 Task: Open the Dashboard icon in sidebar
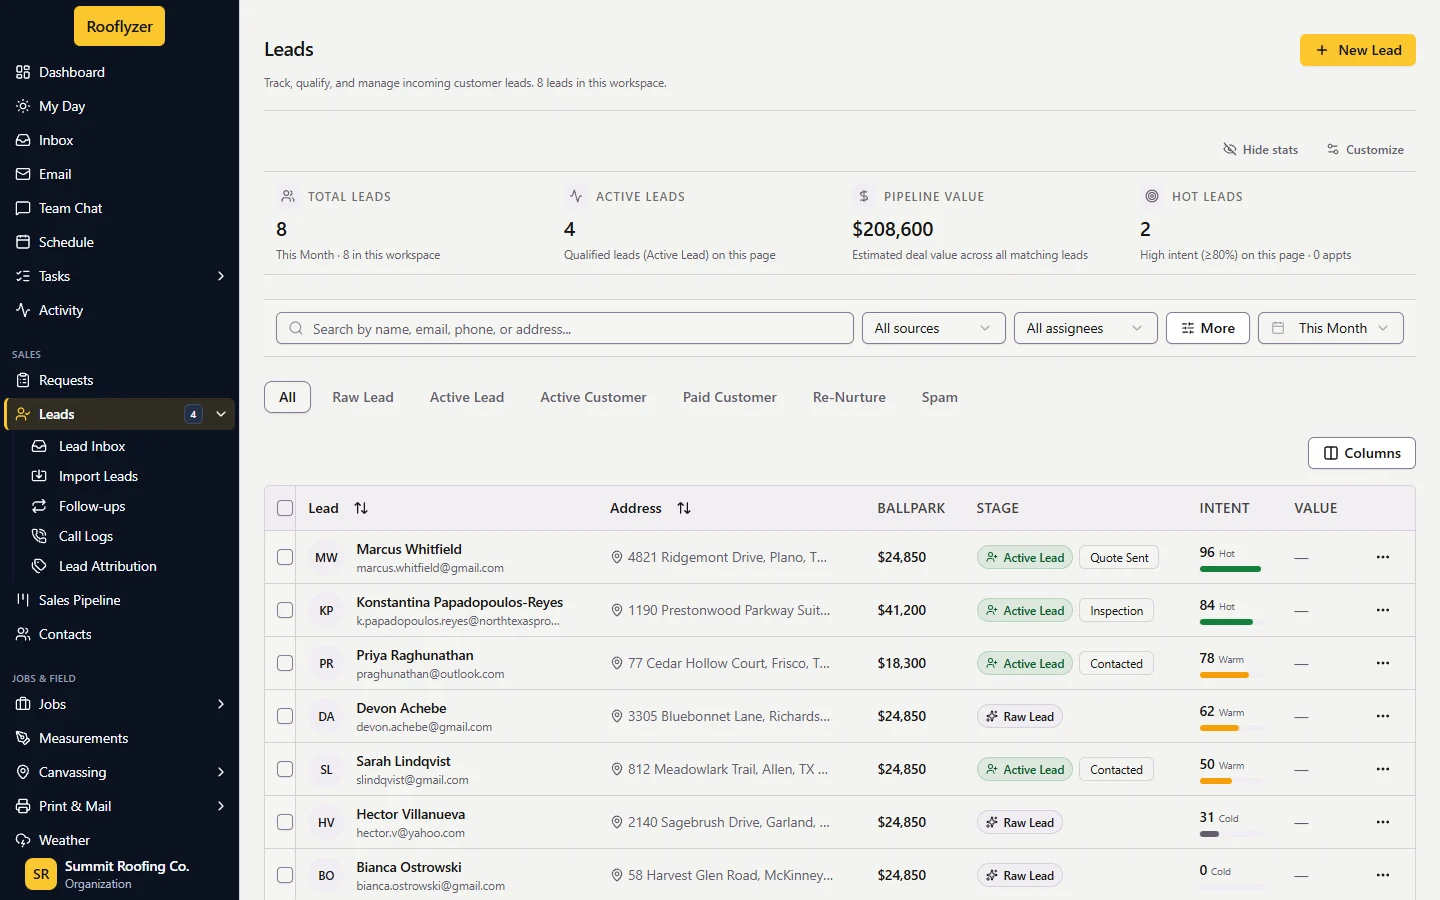point(23,72)
